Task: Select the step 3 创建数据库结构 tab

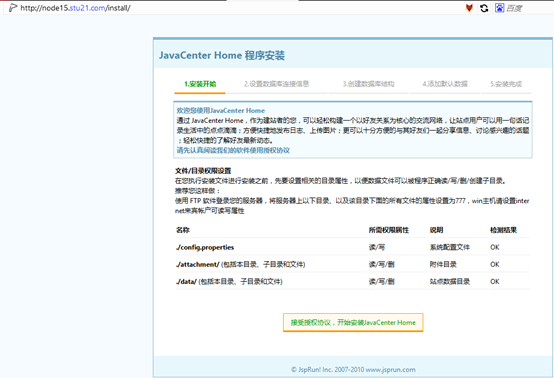Action: pos(369,84)
